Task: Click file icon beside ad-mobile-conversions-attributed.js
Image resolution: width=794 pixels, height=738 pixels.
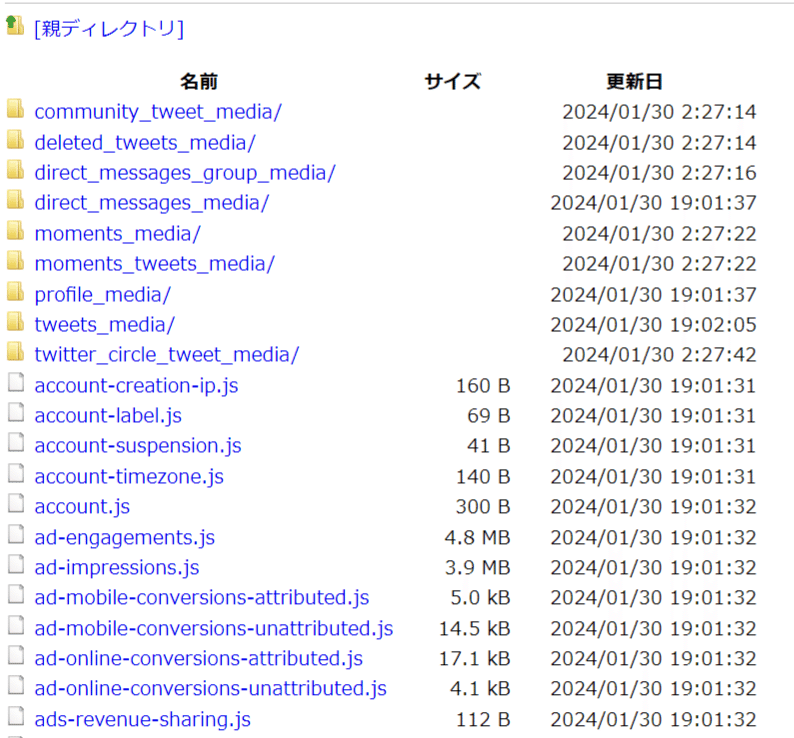Action: pos(16,594)
